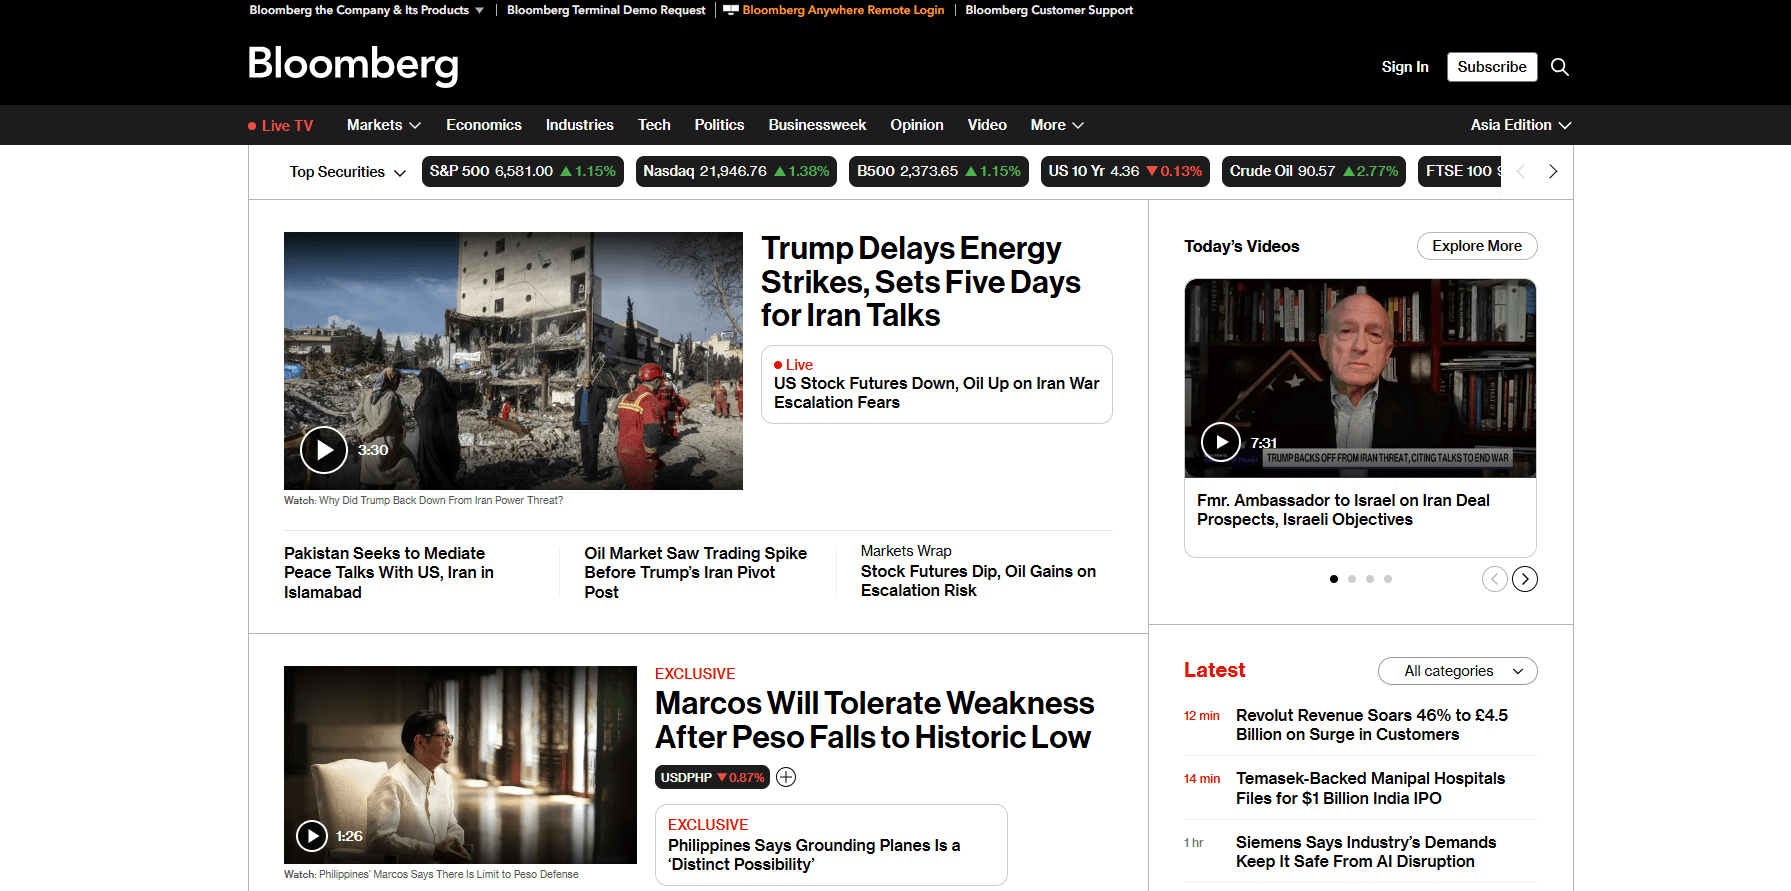Expand the Markets menu
Image resolution: width=1791 pixels, height=891 pixels.
tap(384, 125)
